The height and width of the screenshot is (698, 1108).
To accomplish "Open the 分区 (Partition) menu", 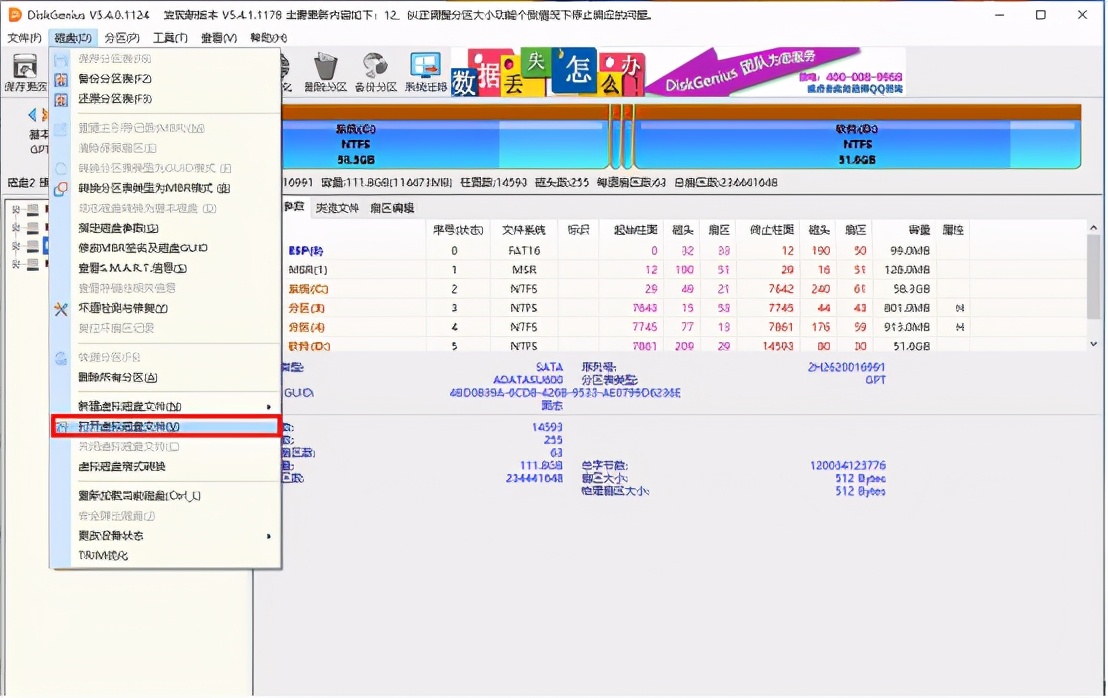I will [x=122, y=37].
